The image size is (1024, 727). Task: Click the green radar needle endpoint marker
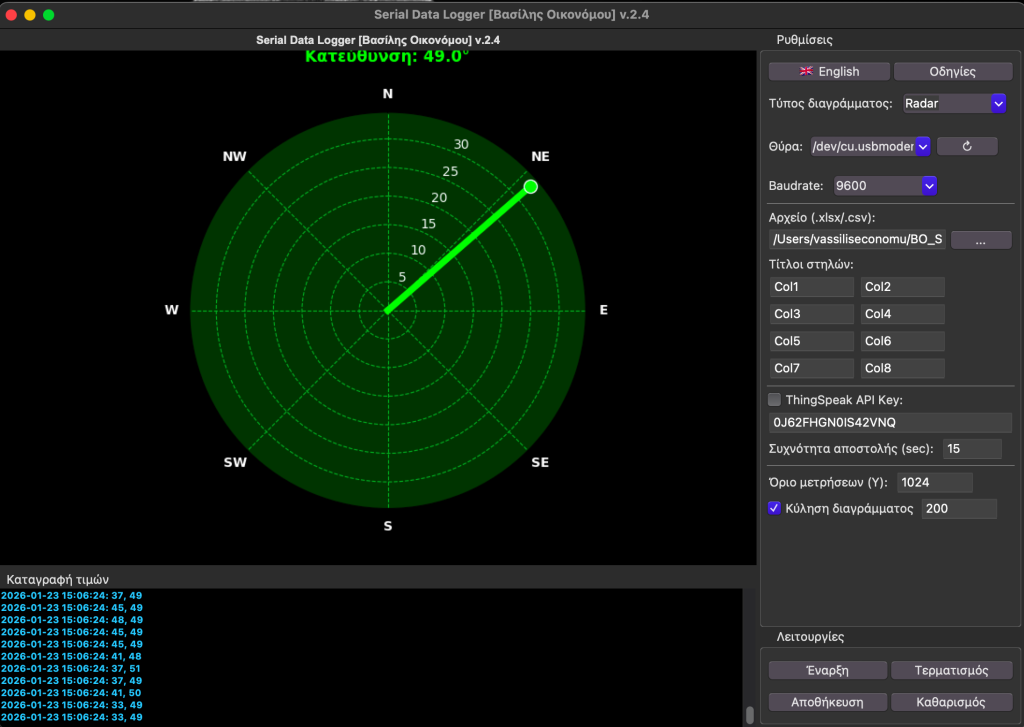[531, 187]
